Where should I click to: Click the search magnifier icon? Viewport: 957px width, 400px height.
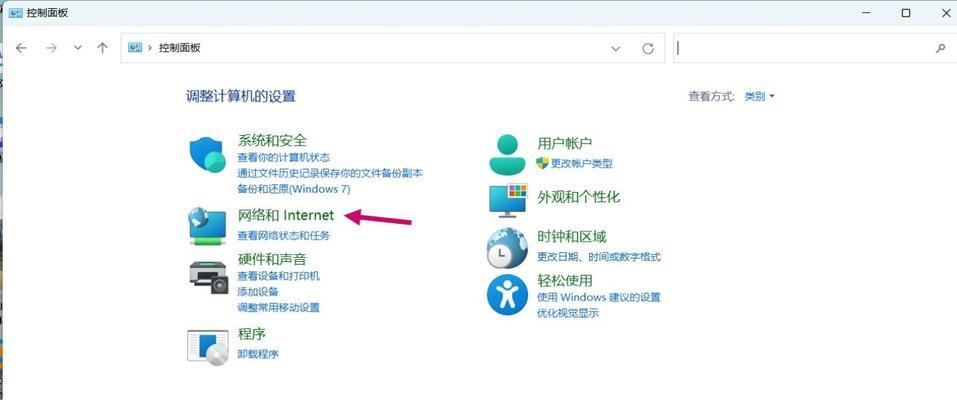click(x=941, y=48)
